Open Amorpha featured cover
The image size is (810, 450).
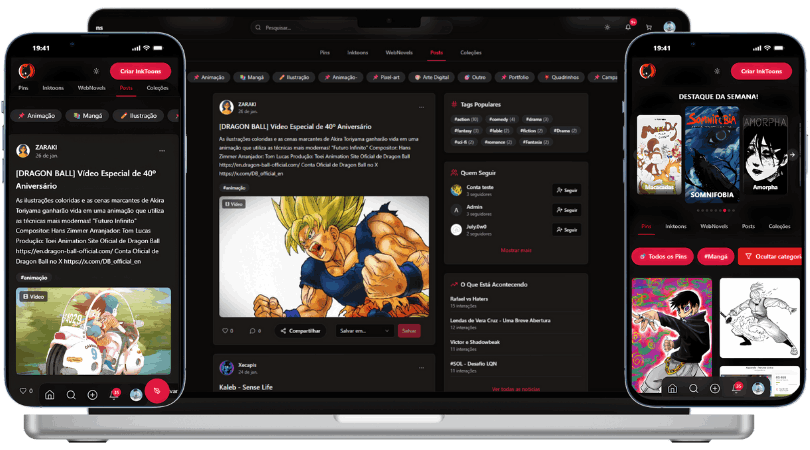pos(765,154)
